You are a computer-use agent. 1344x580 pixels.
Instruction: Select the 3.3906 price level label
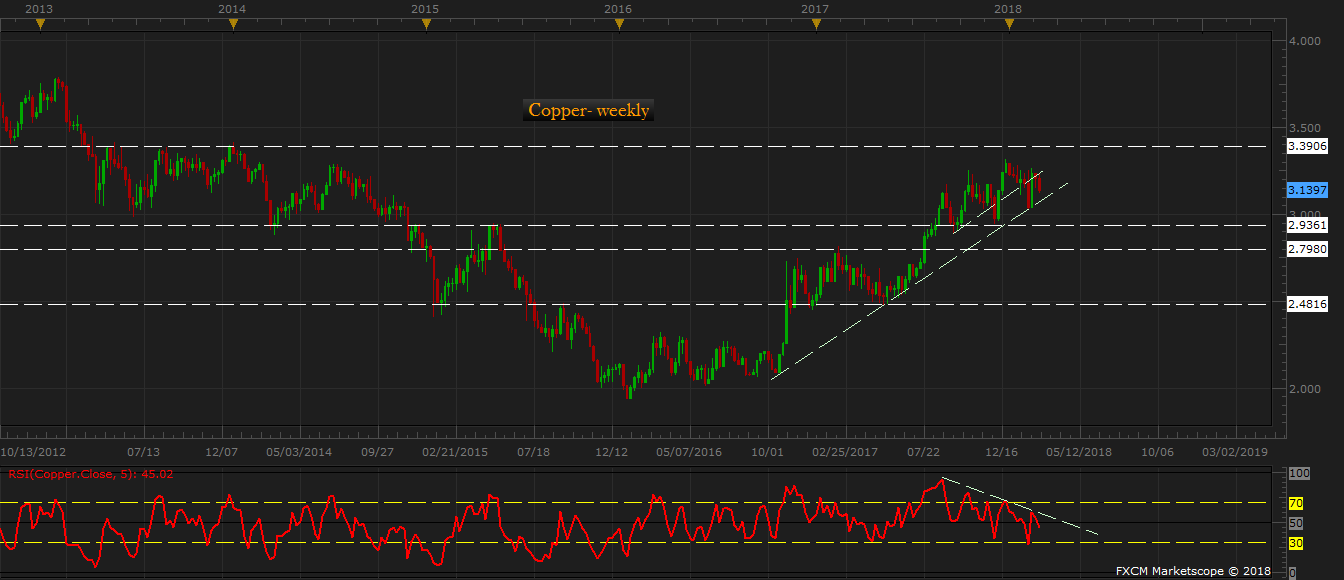[1307, 146]
